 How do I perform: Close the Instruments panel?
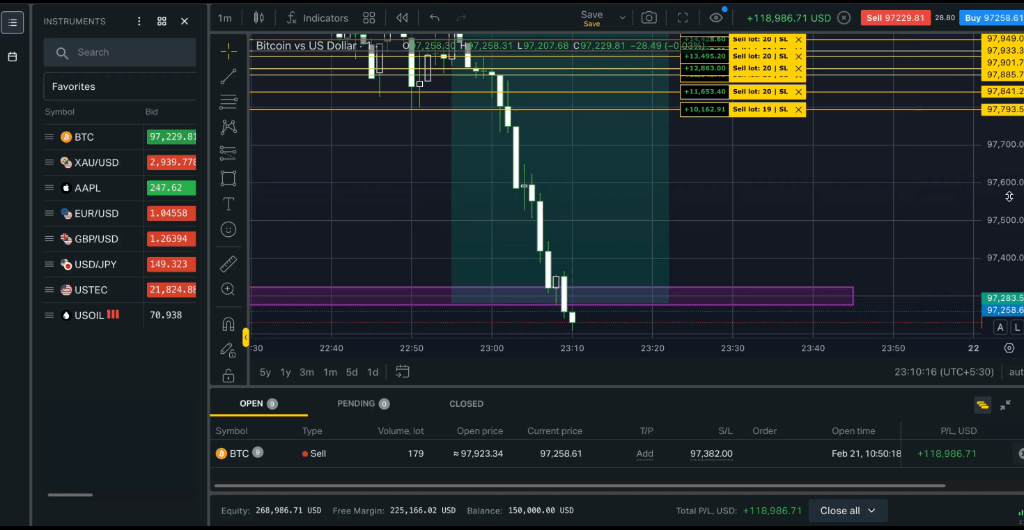coord(184,22)
